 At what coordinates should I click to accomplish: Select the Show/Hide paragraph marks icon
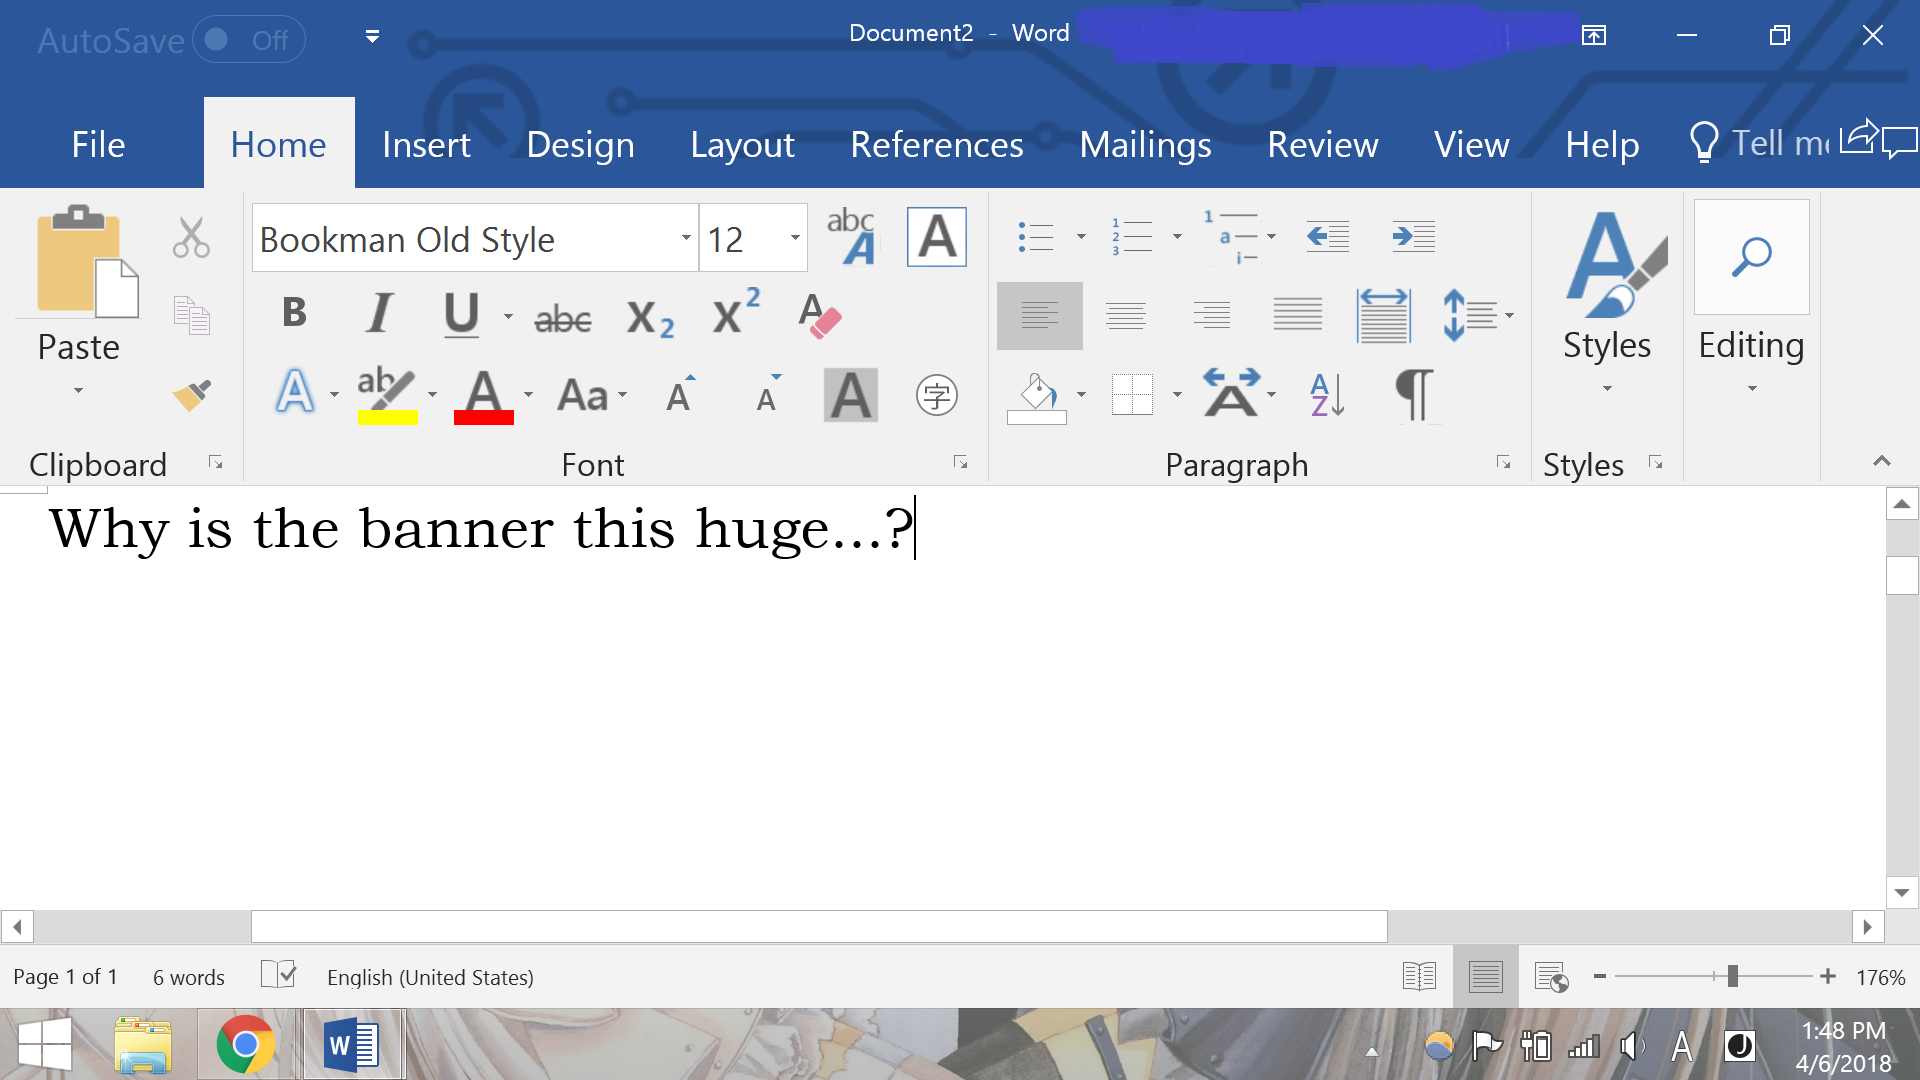tap(1412, 394)
